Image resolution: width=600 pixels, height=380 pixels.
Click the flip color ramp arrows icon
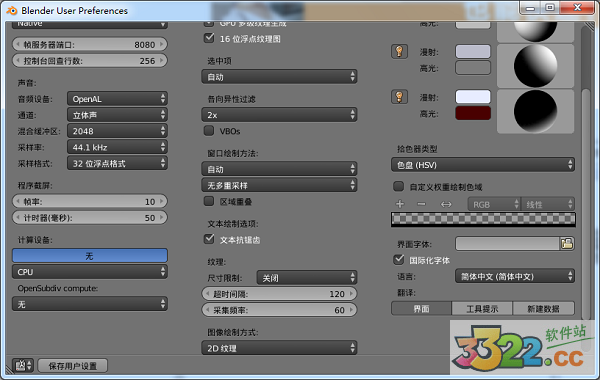(x=446, y=204)
